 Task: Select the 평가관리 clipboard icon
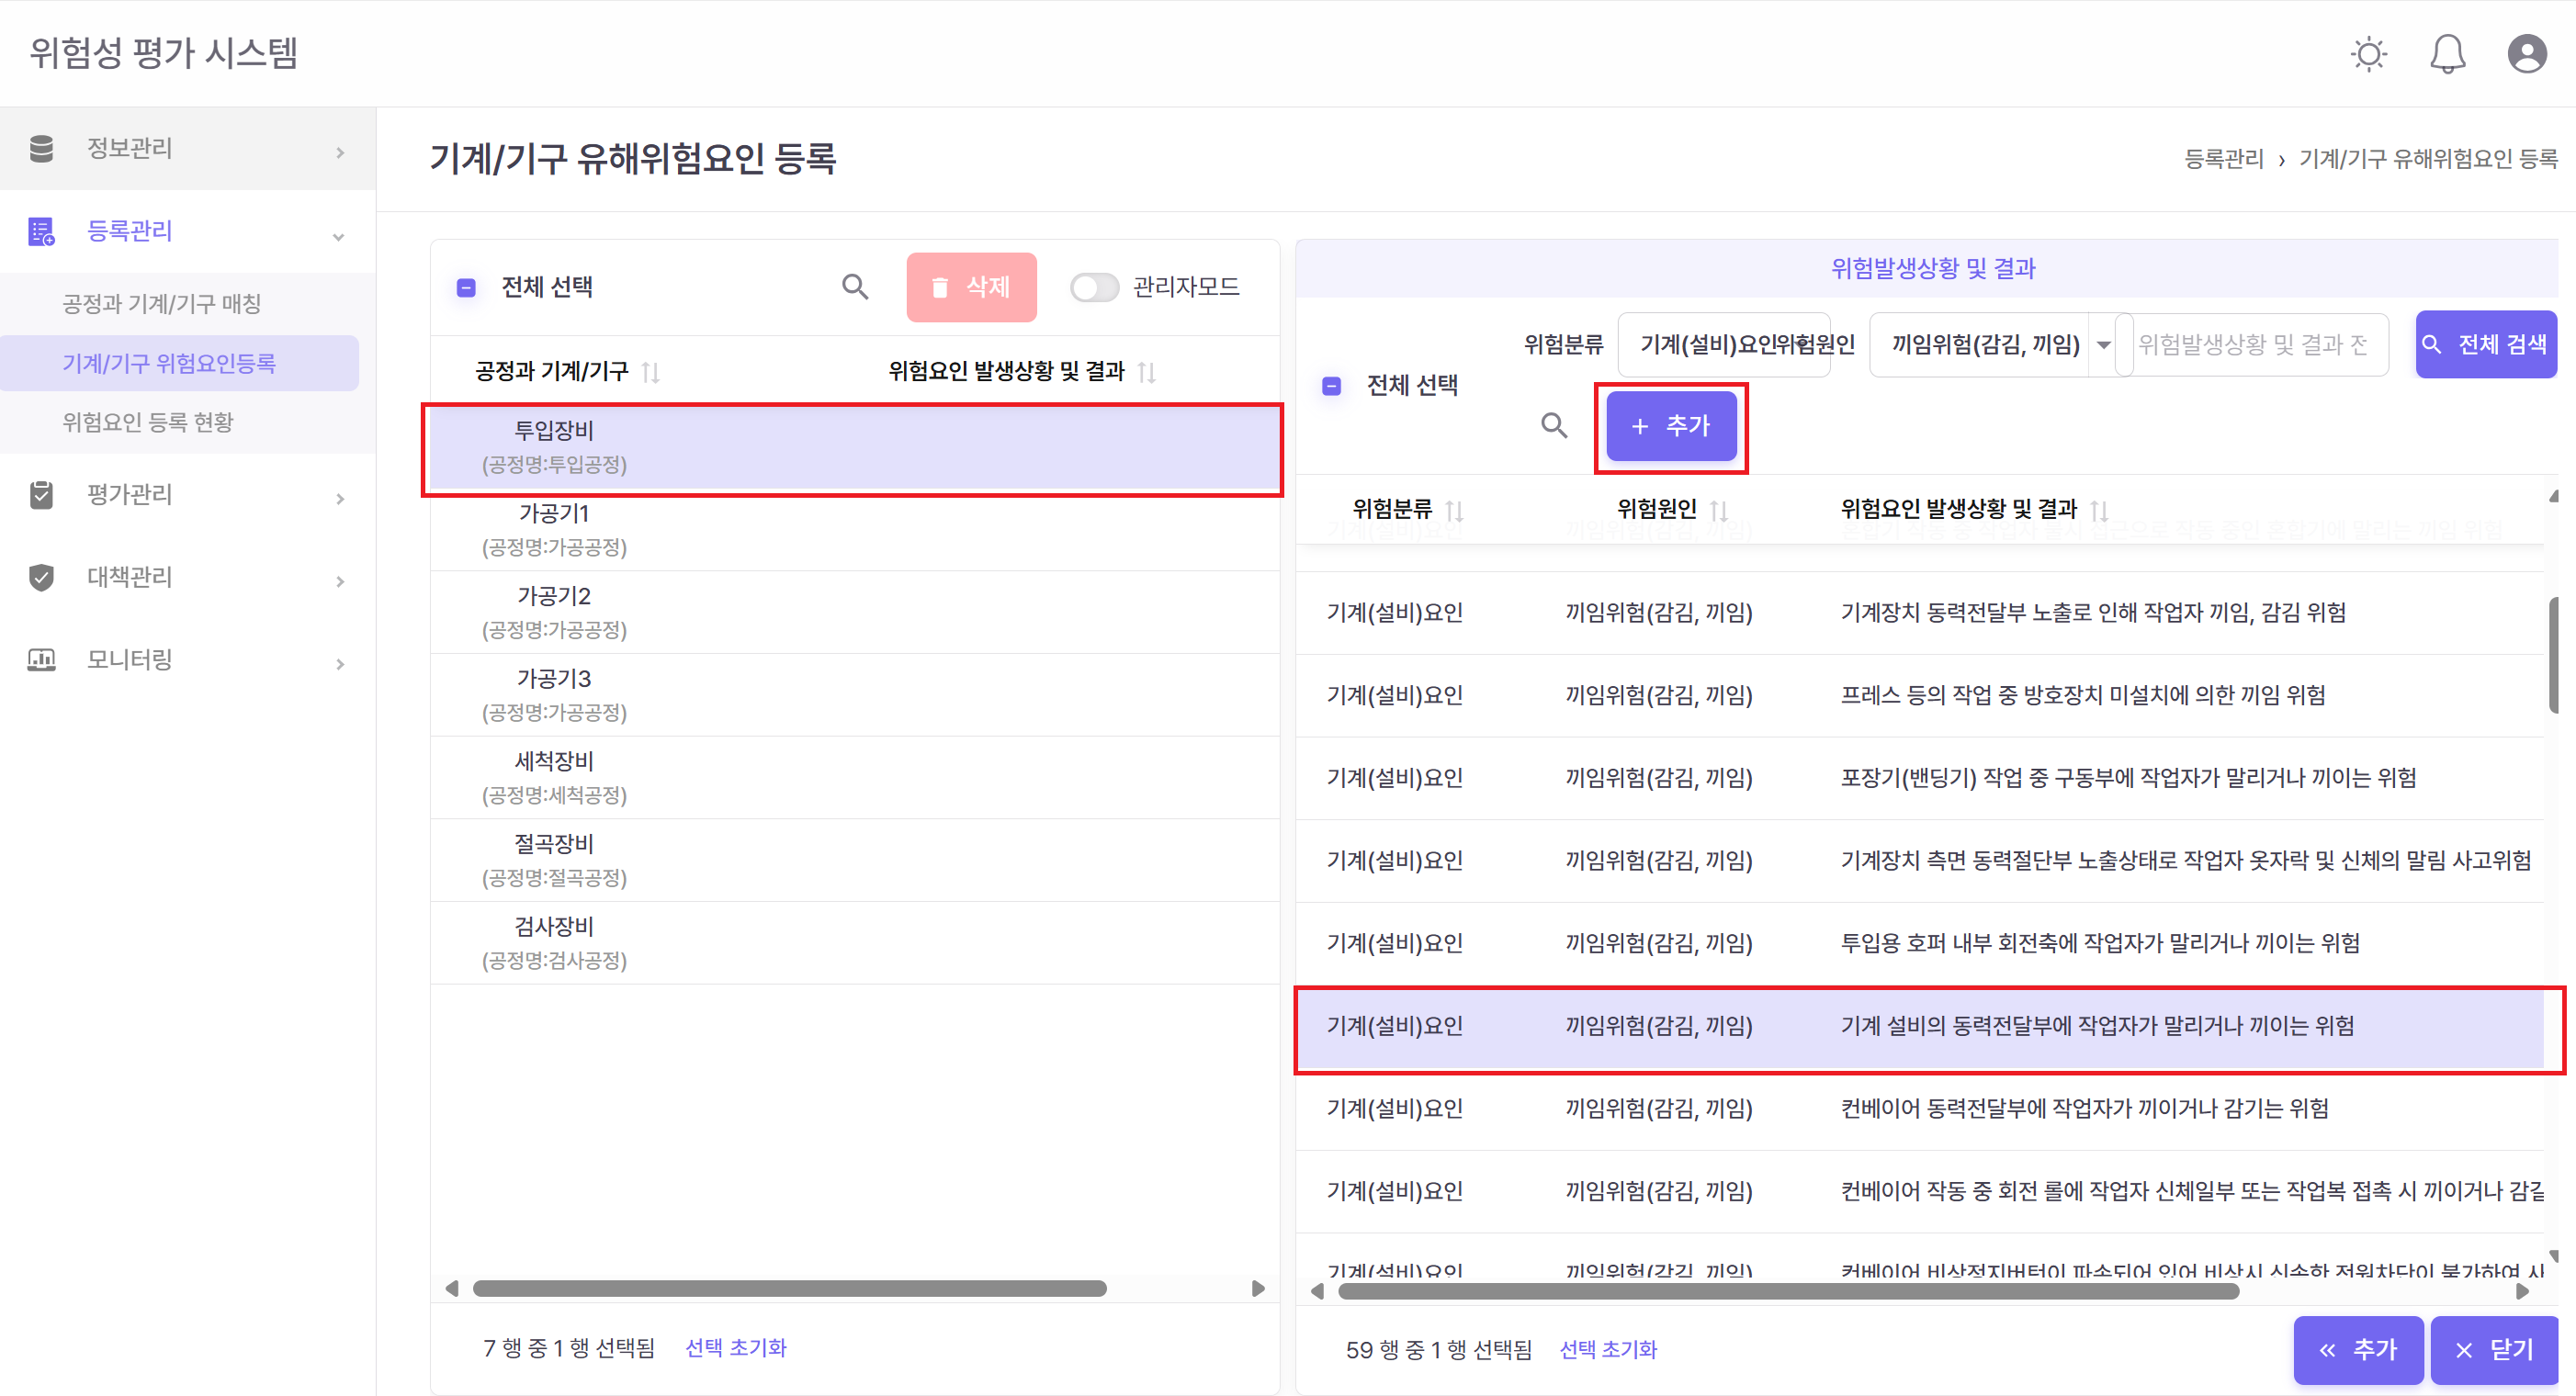point(40,495)
